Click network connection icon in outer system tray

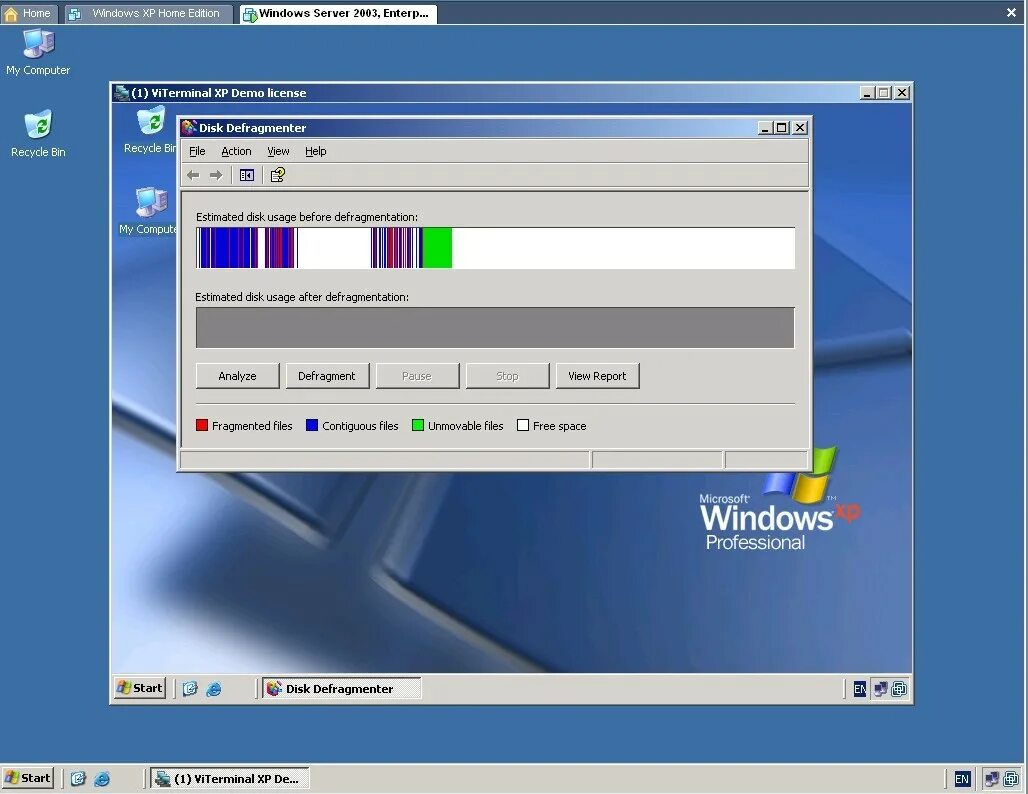991,778
